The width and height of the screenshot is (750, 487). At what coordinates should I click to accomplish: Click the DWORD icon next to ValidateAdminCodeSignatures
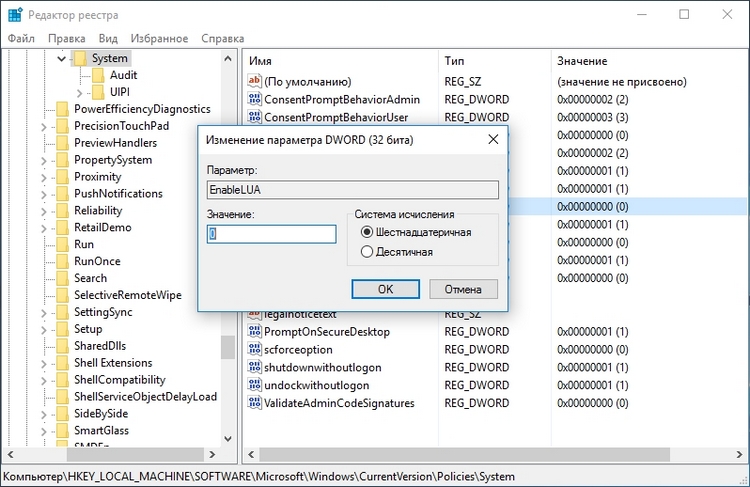coord(254,403)
